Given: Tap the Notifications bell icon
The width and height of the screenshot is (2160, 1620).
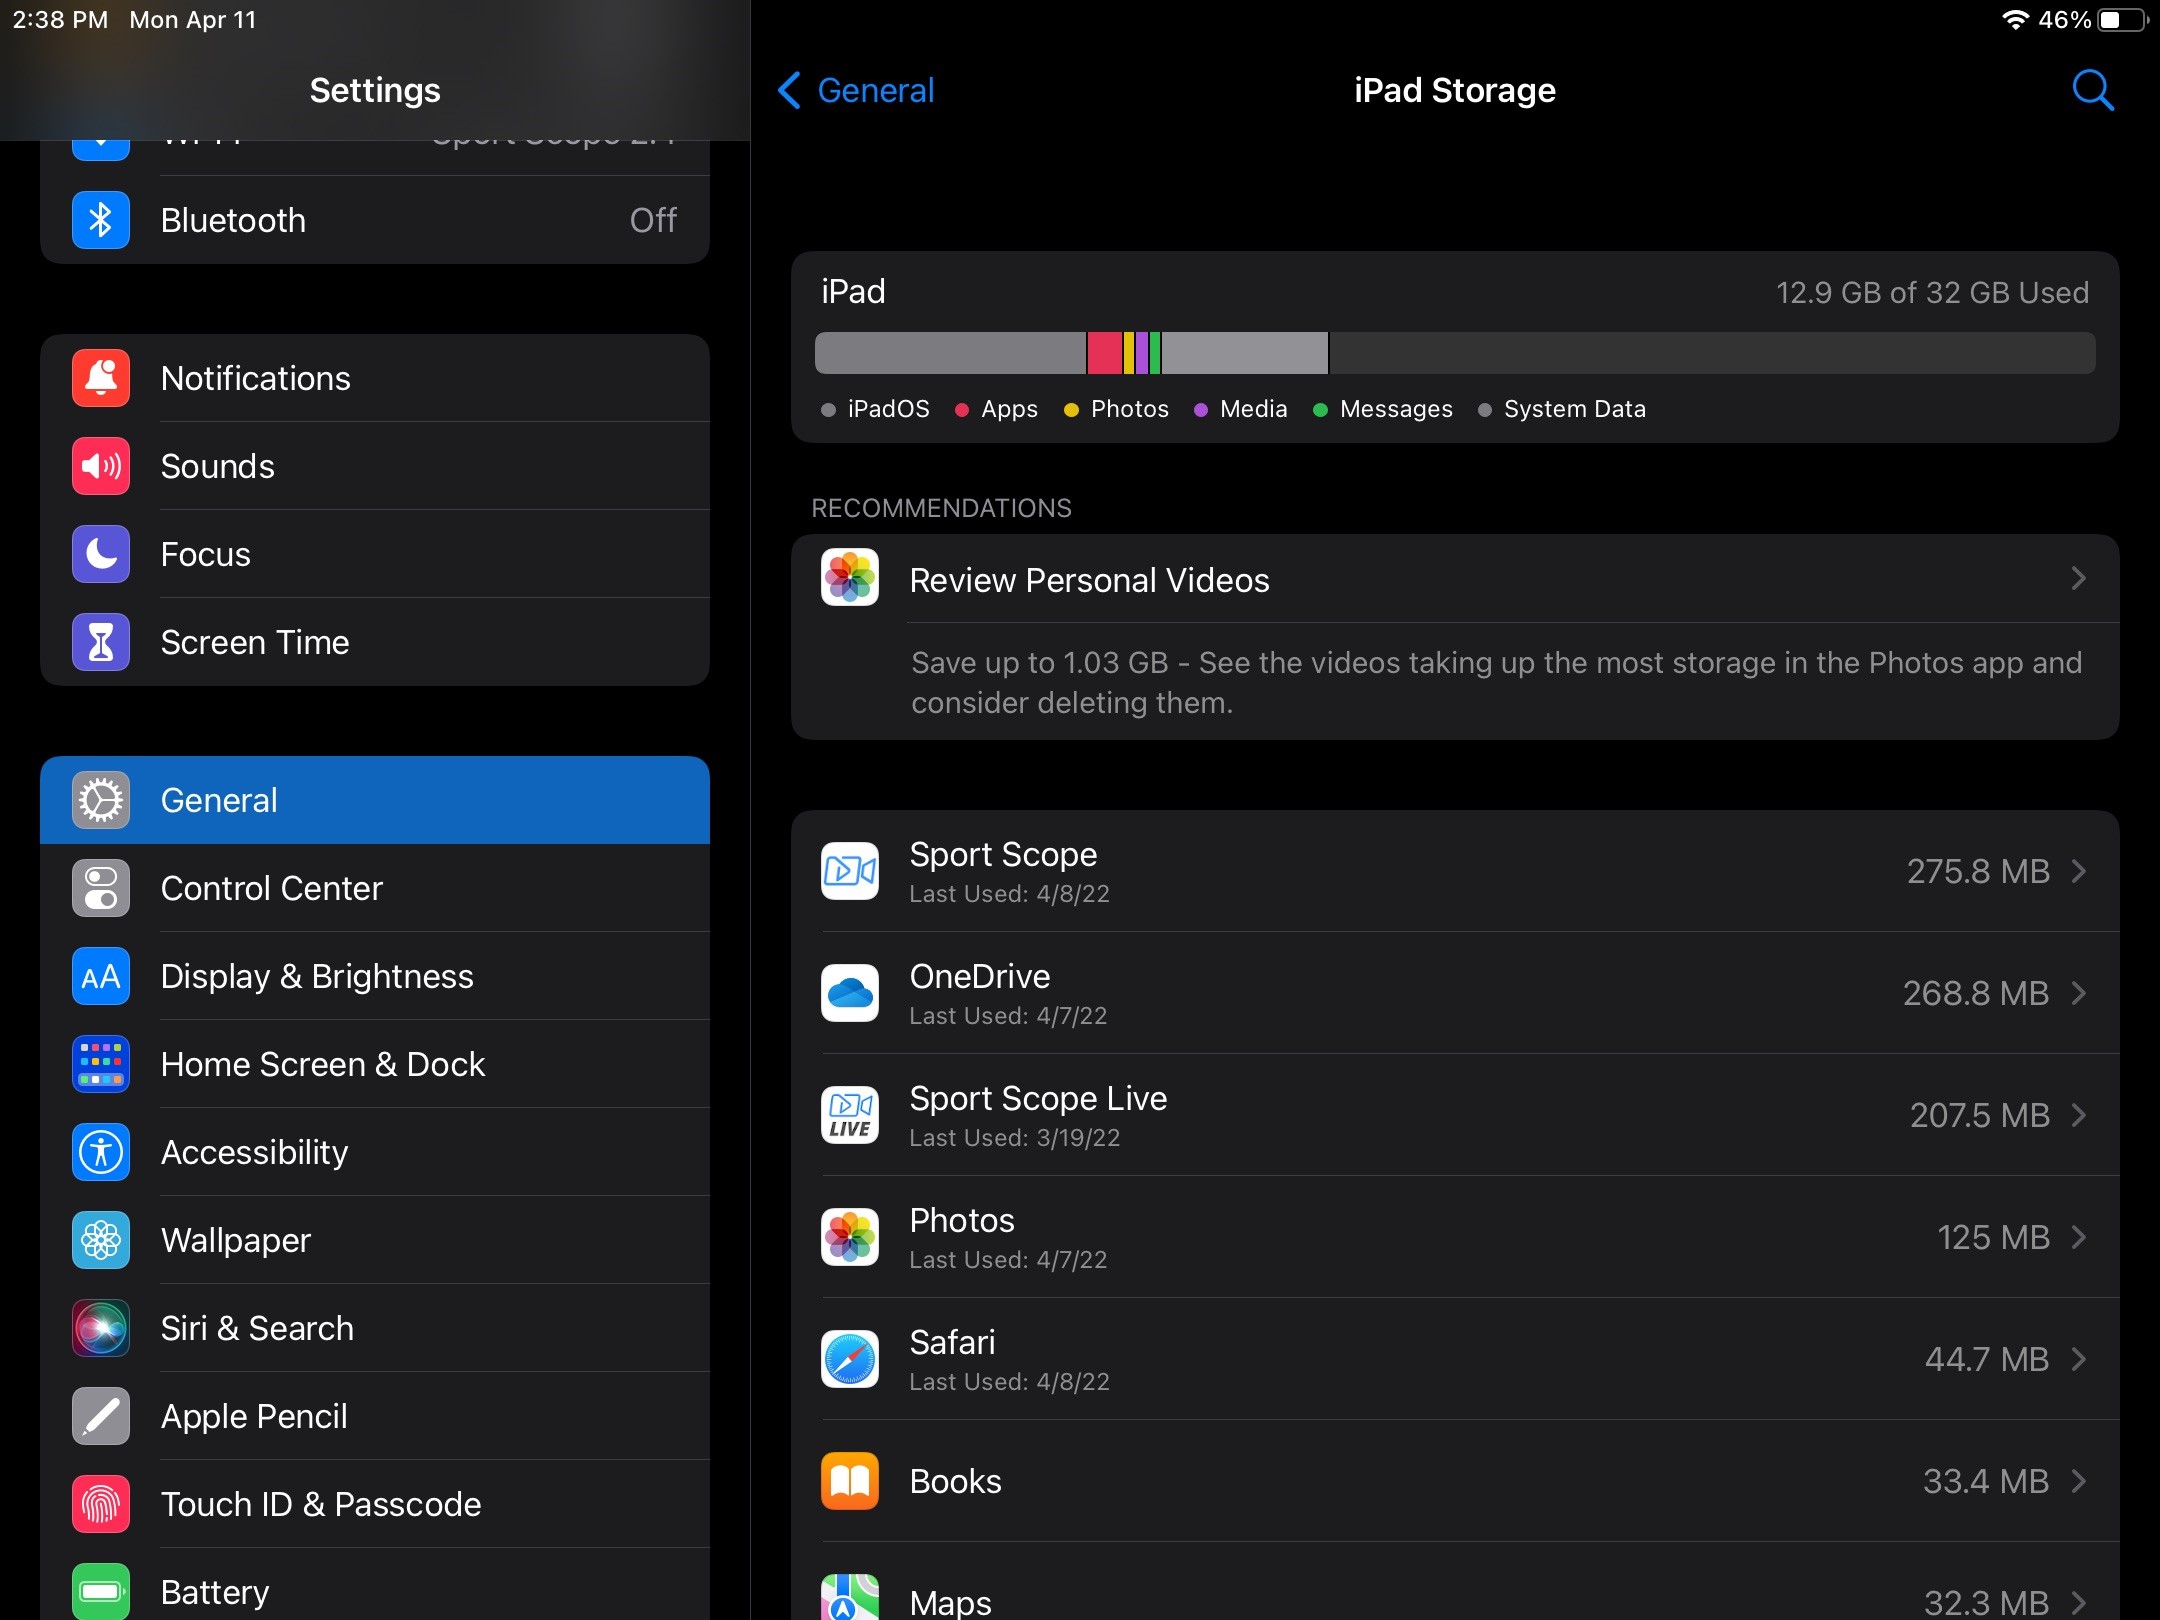Looking at the screenshot, I should point(101,378).
